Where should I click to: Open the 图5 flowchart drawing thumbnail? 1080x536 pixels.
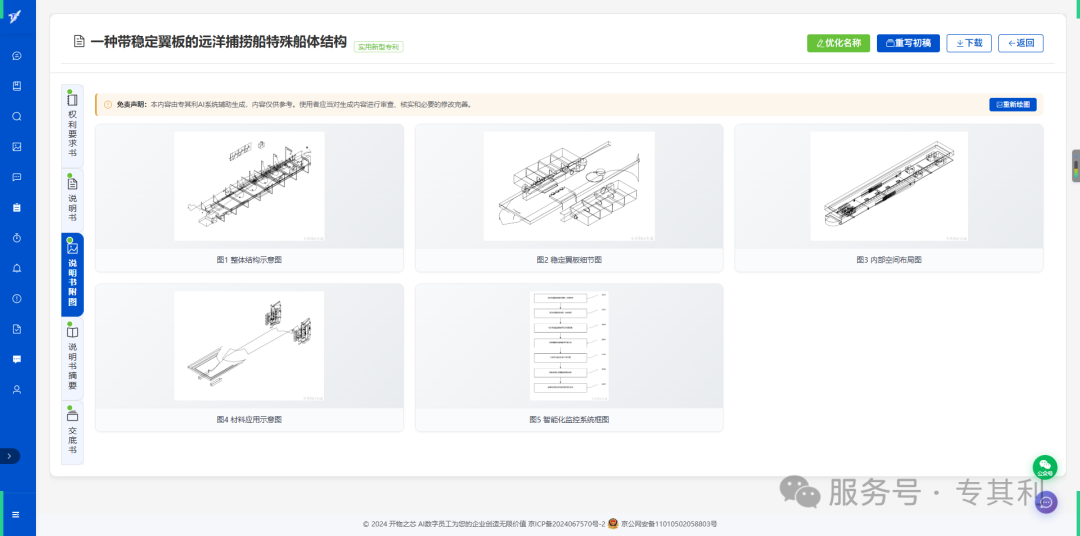[569, 346]
